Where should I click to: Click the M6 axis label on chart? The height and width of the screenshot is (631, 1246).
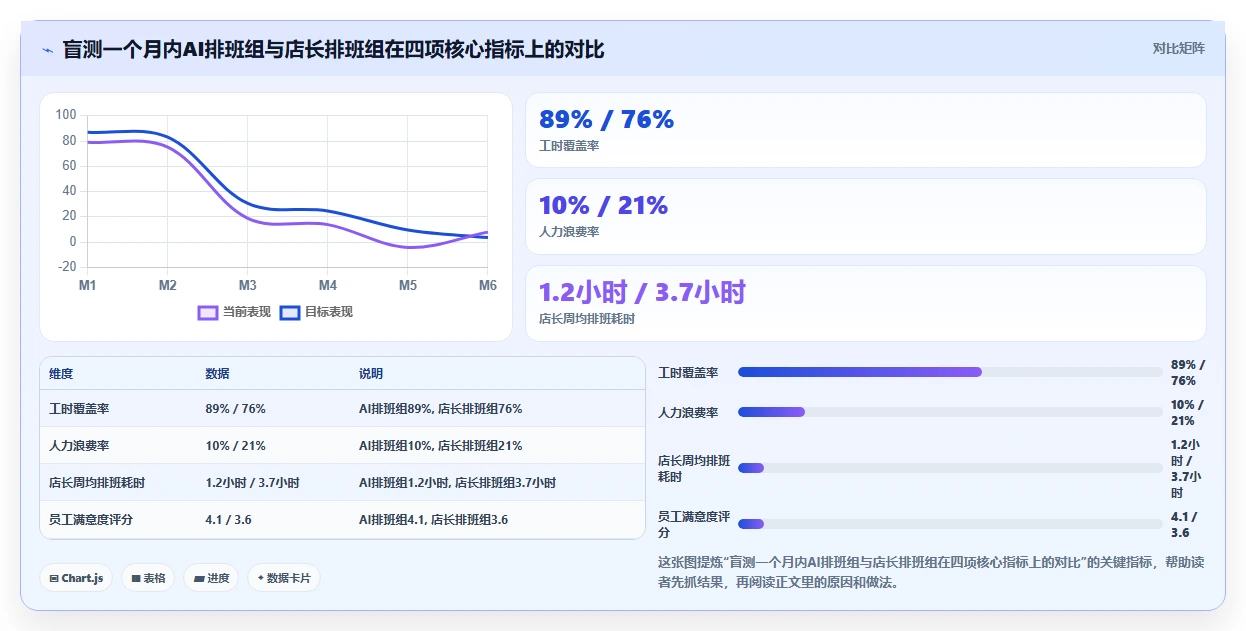click(488, 286)
